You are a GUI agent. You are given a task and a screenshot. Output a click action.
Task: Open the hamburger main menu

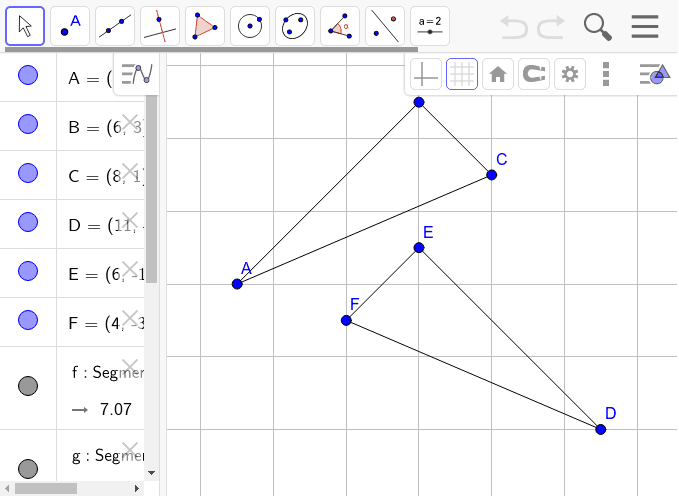coord(645,26)
